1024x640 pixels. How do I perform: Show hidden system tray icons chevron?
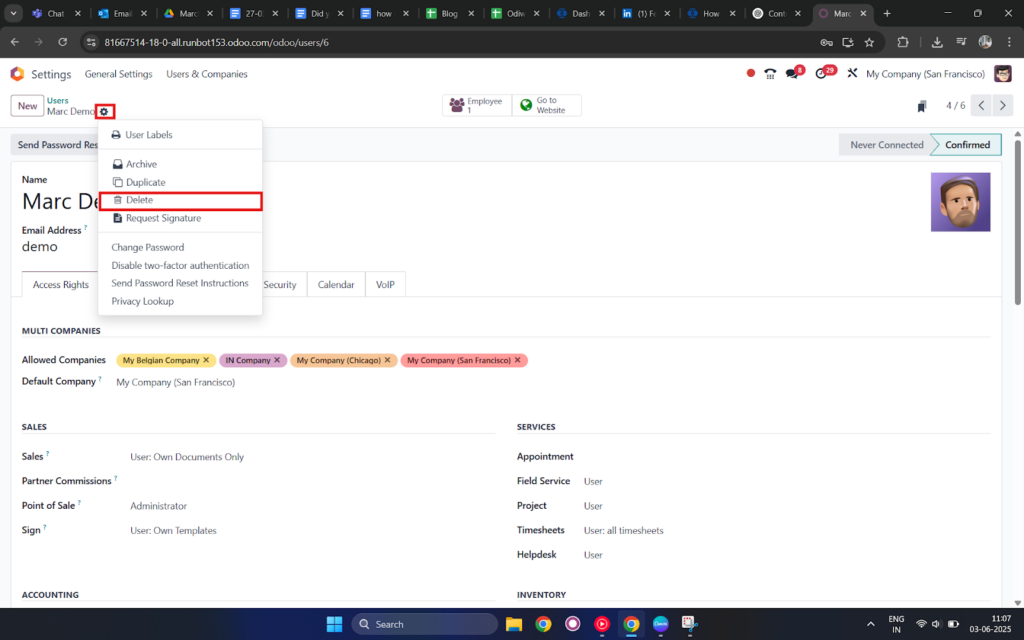point(870,624)
